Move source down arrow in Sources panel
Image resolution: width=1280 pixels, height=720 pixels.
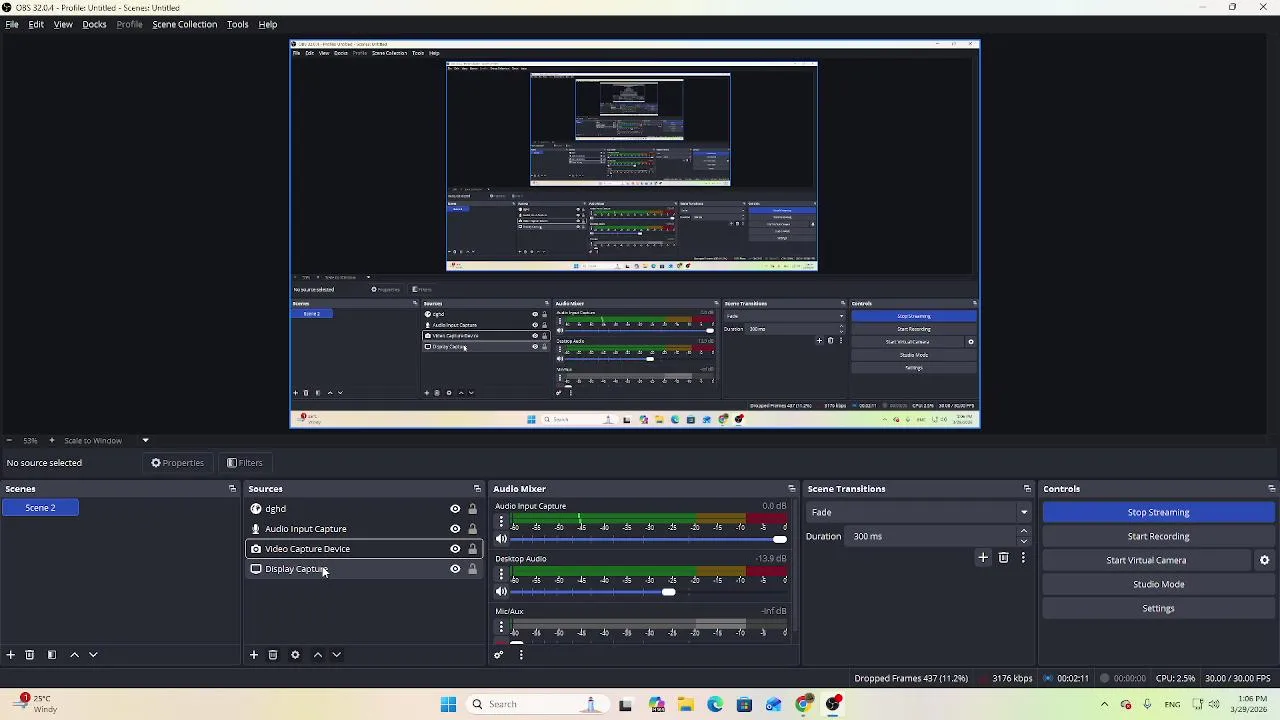337,655
